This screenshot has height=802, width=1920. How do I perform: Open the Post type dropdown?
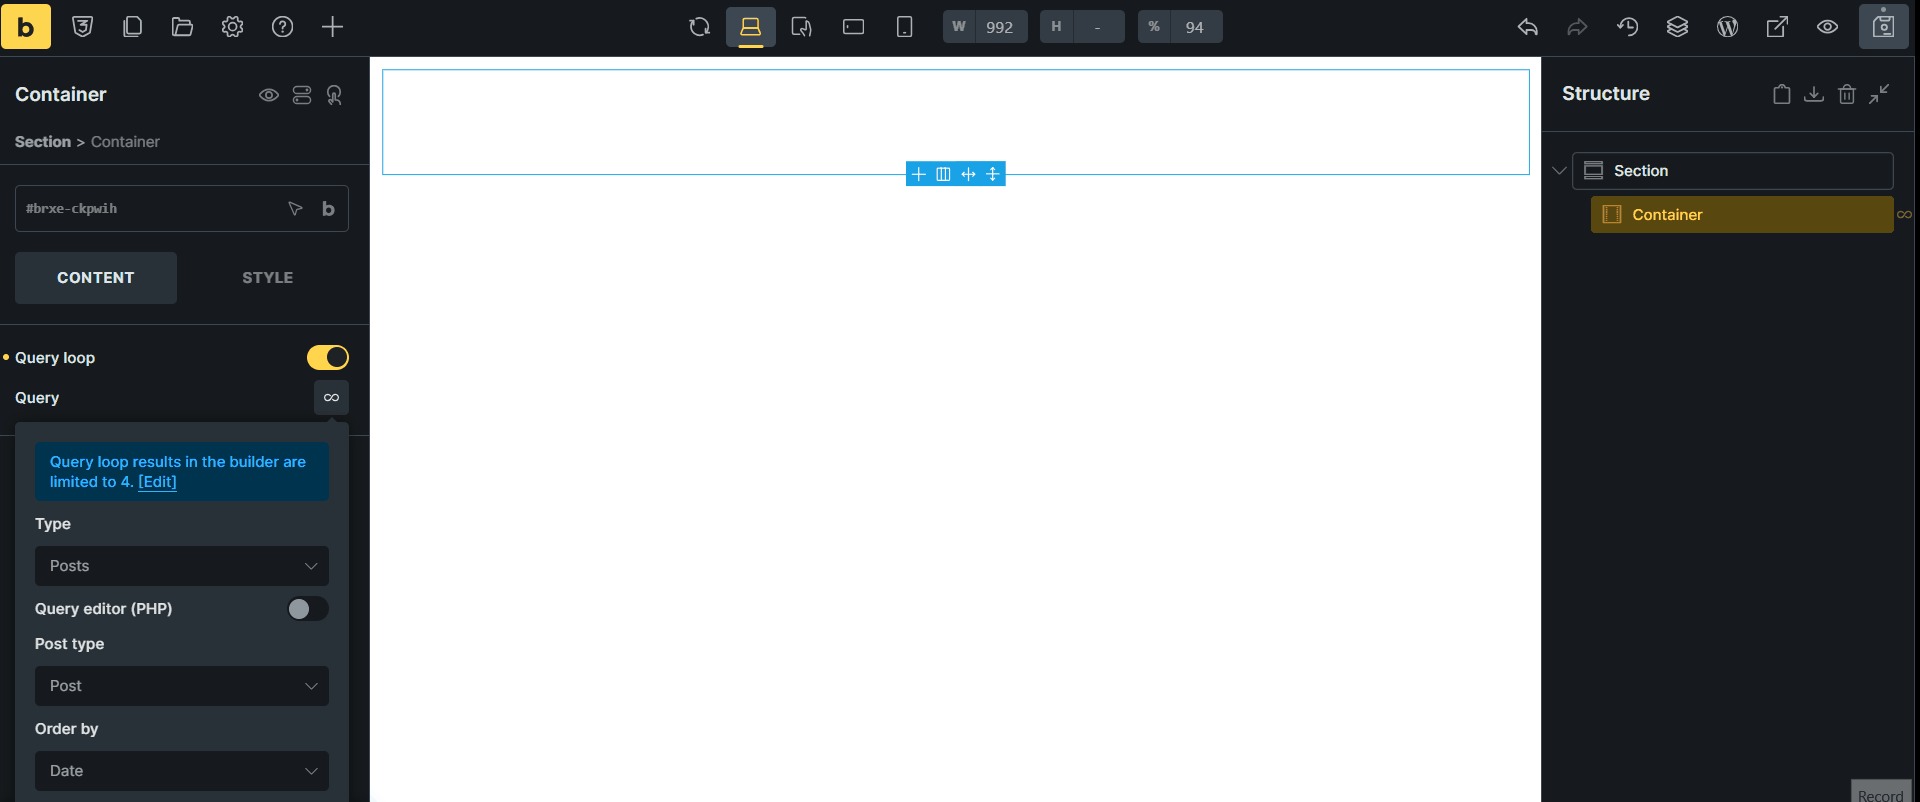click(182, 686)
